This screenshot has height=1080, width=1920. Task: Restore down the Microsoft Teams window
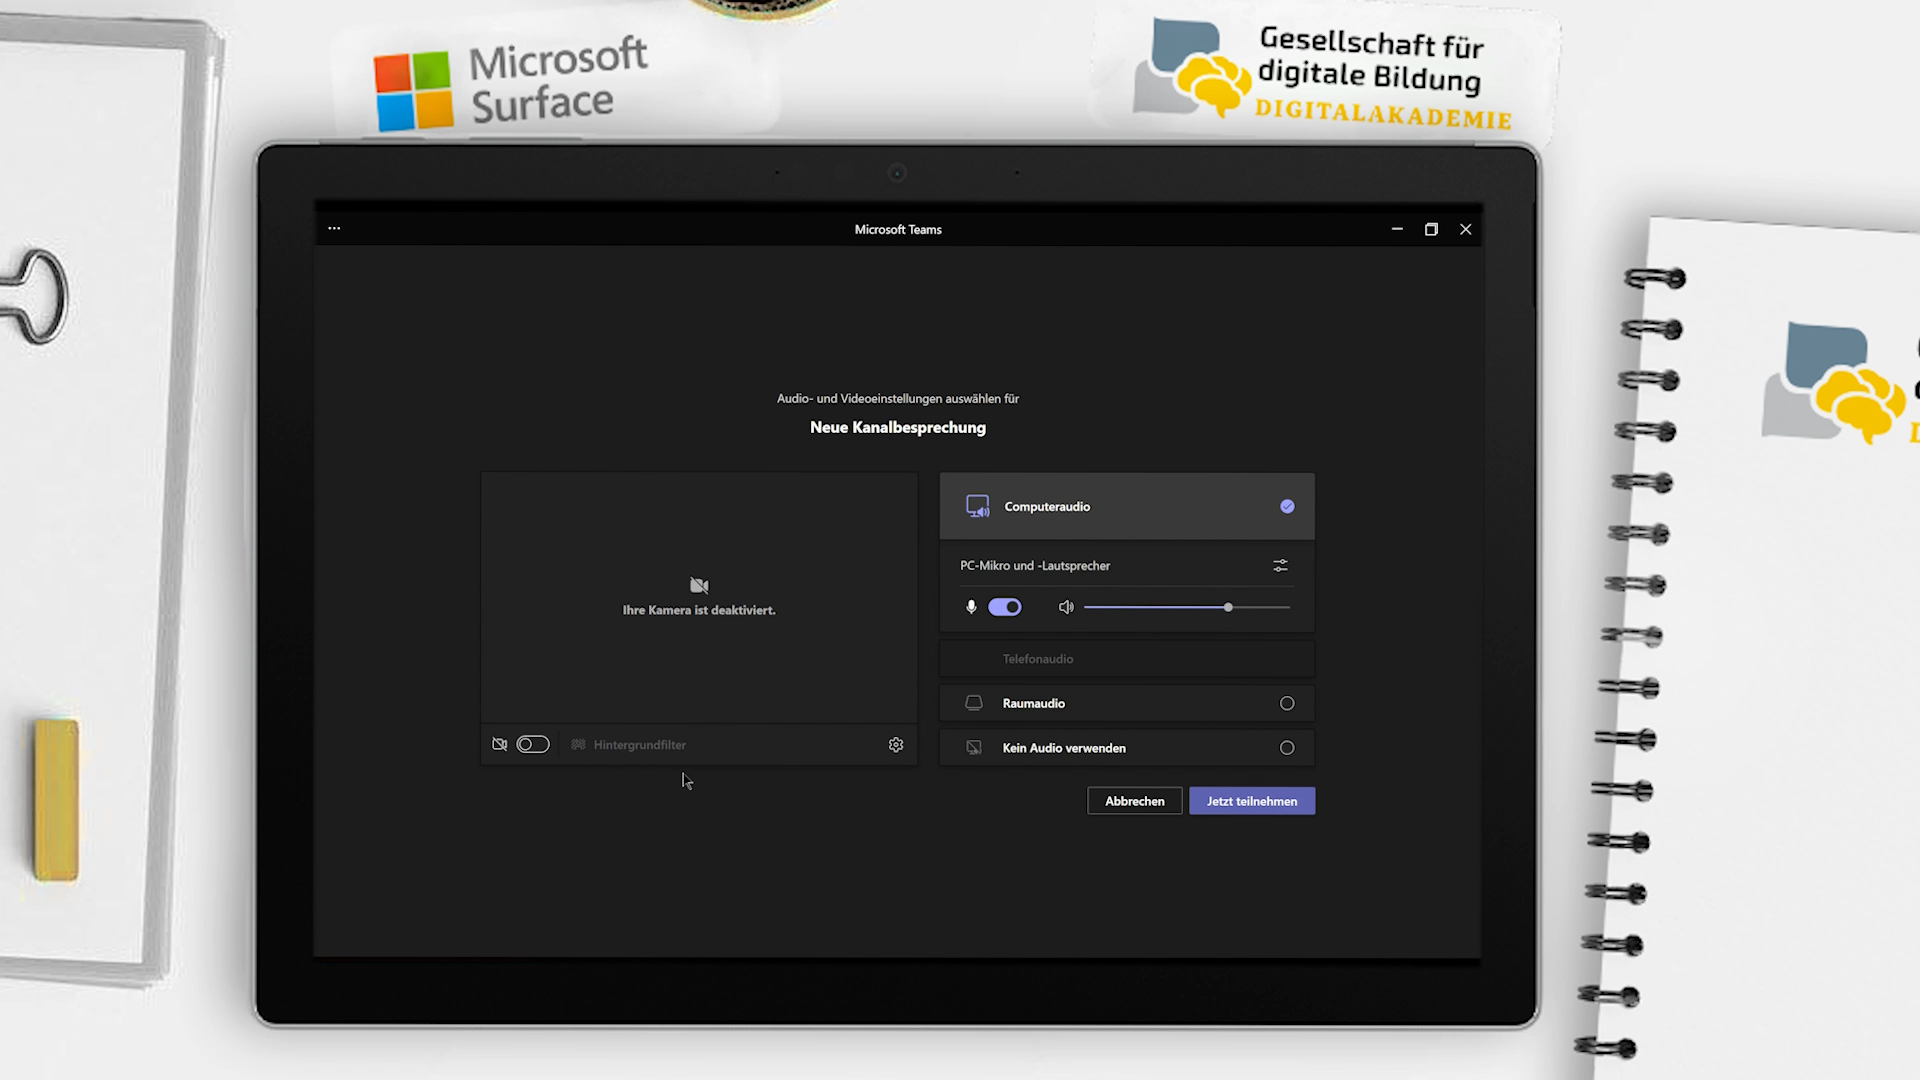1431,229
